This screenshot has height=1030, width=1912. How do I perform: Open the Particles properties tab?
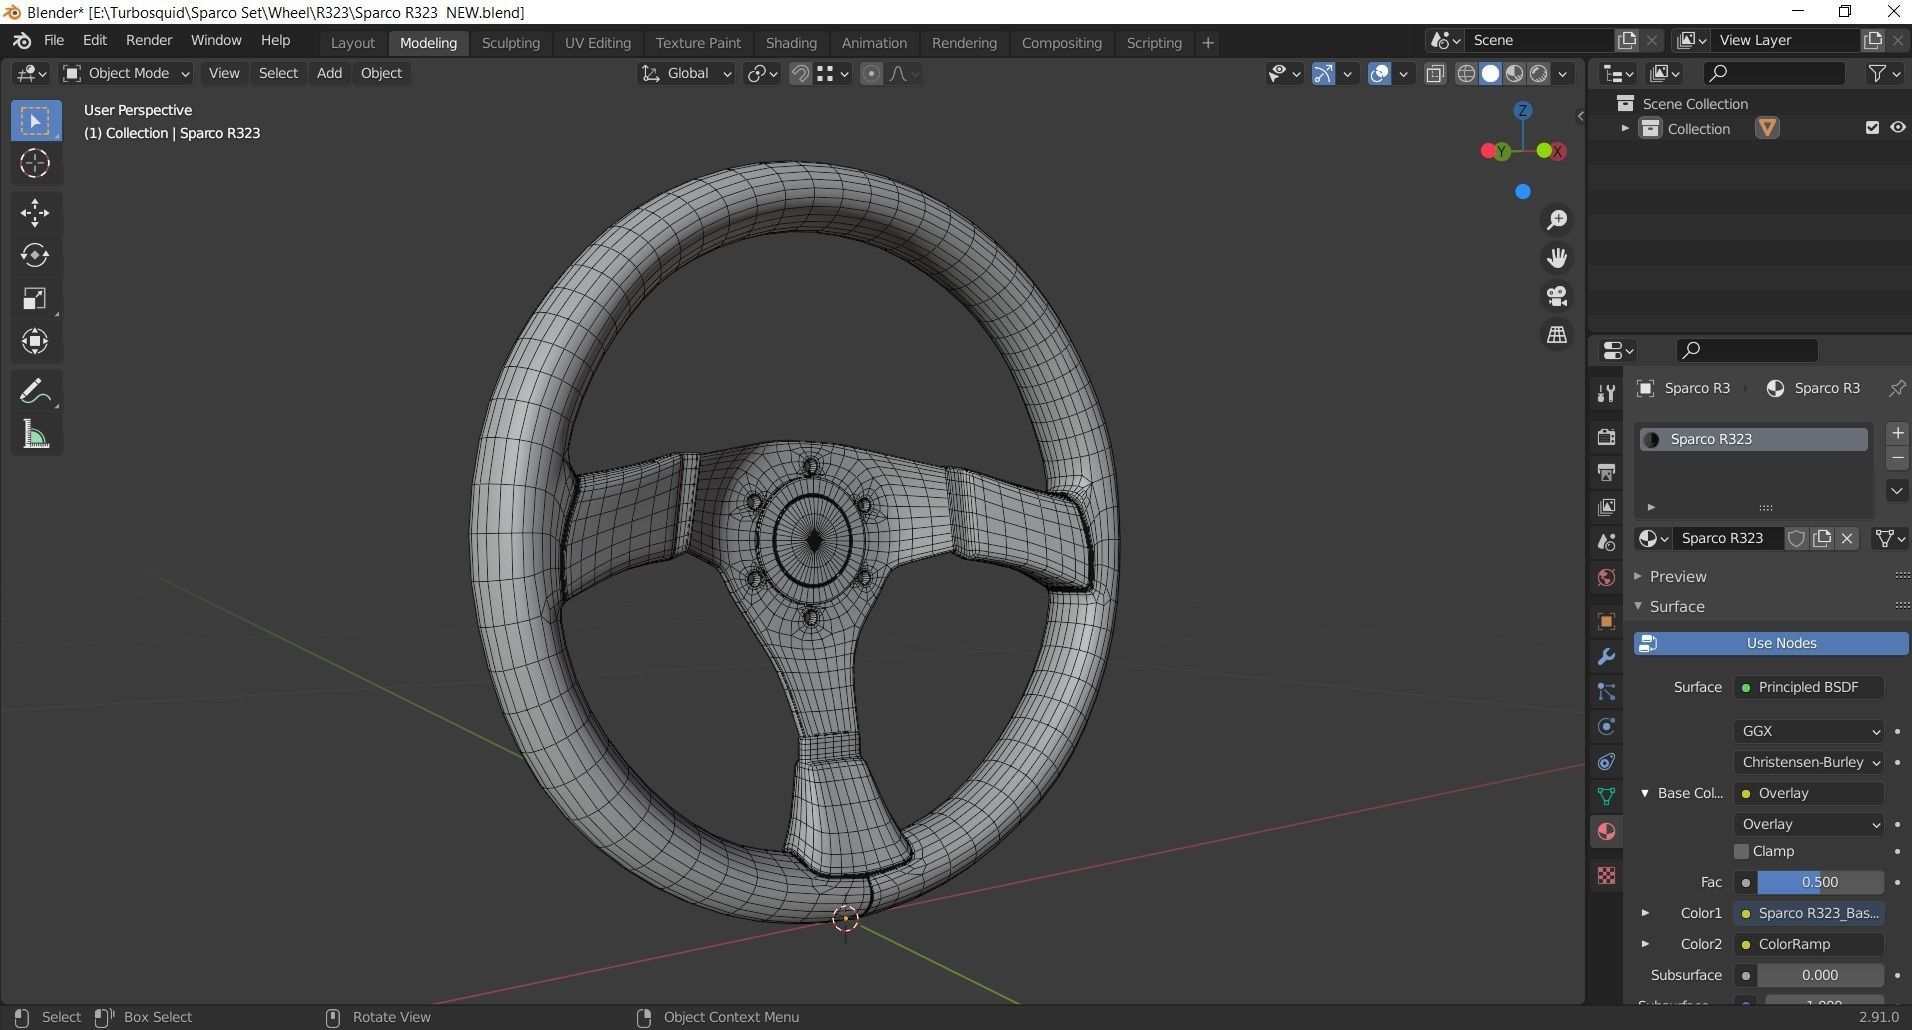pos(1606,691)
